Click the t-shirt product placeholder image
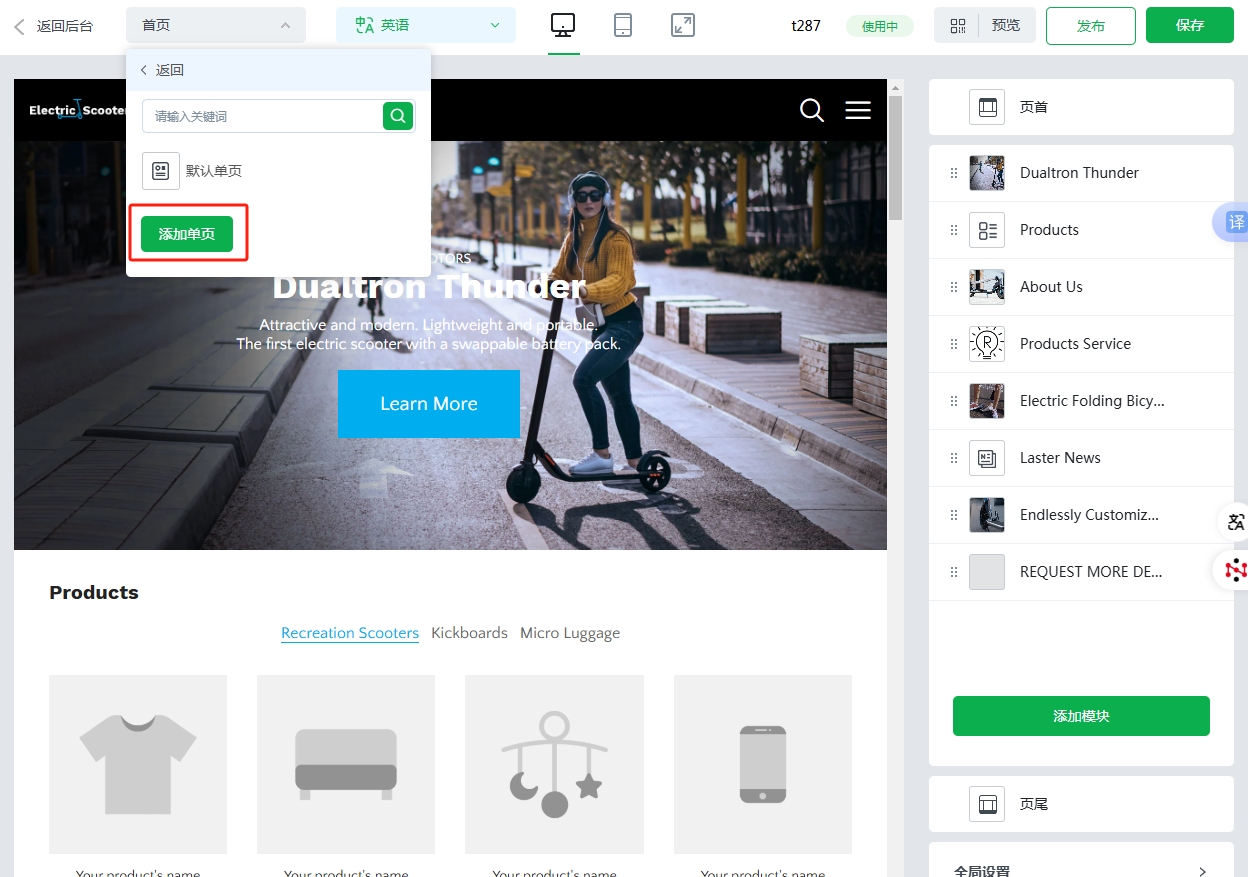Viewport: 1248px width, 877px height. pos(138,764)
